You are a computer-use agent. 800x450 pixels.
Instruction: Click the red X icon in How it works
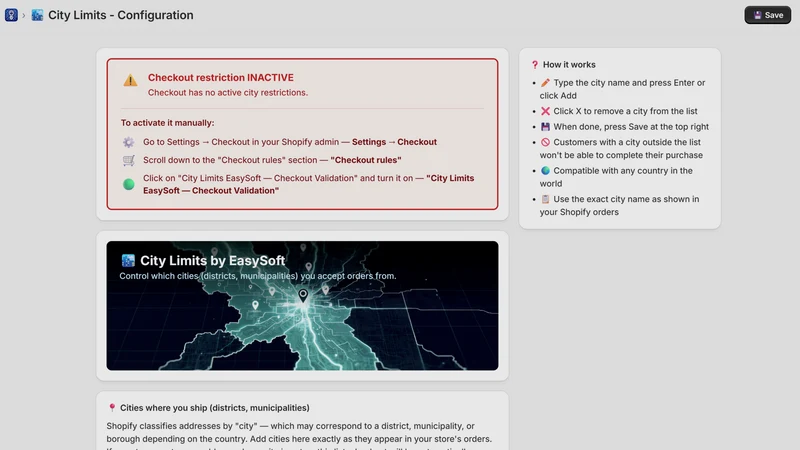click(x=545, y=111)
